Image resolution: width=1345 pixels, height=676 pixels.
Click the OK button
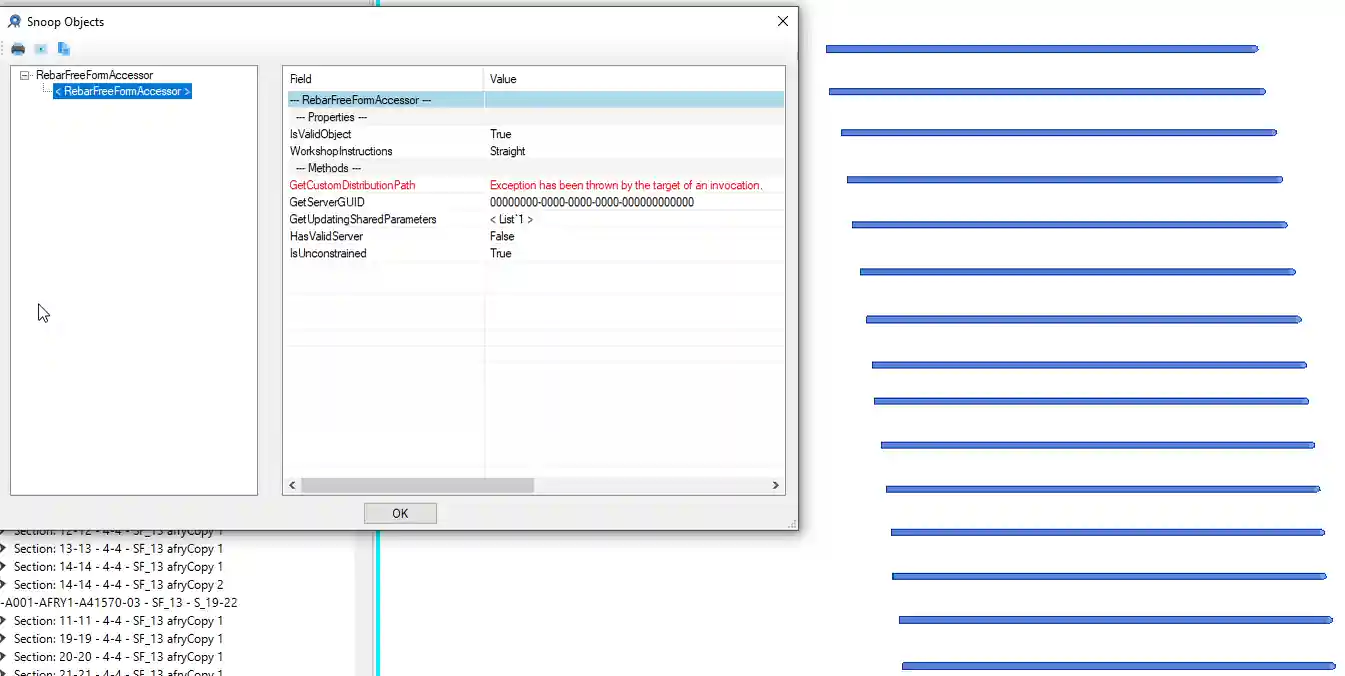(400, 513)
